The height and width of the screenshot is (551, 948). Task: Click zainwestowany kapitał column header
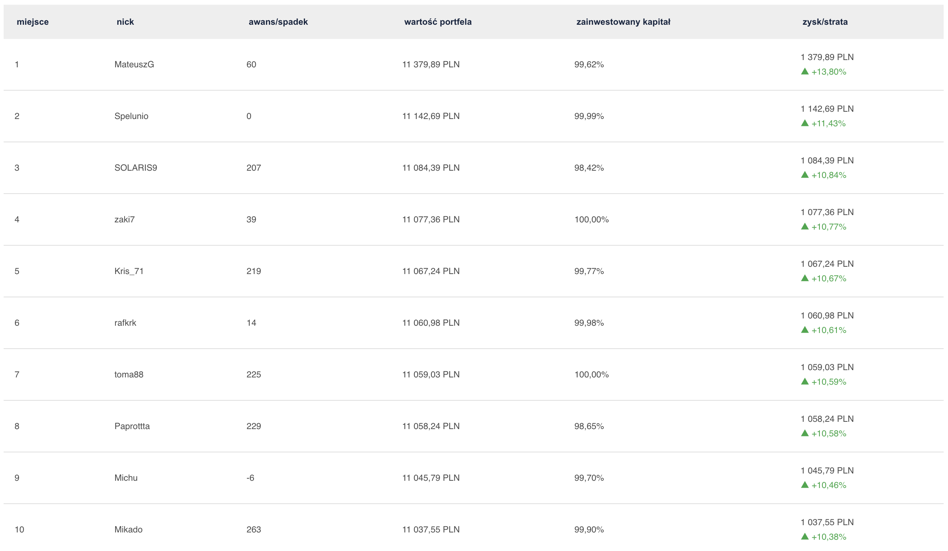pyautogui.click(x=623, y=22)
